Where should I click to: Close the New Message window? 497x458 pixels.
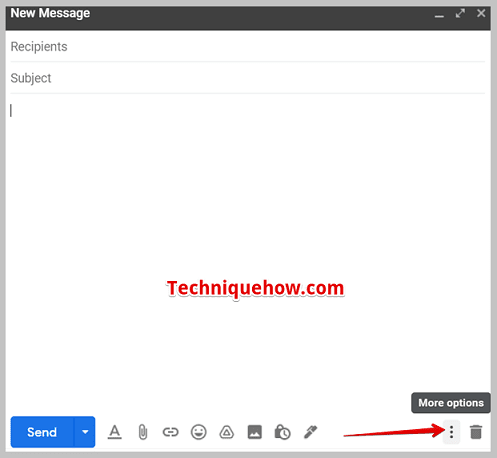pyautogui.click(x=481, y=13)
